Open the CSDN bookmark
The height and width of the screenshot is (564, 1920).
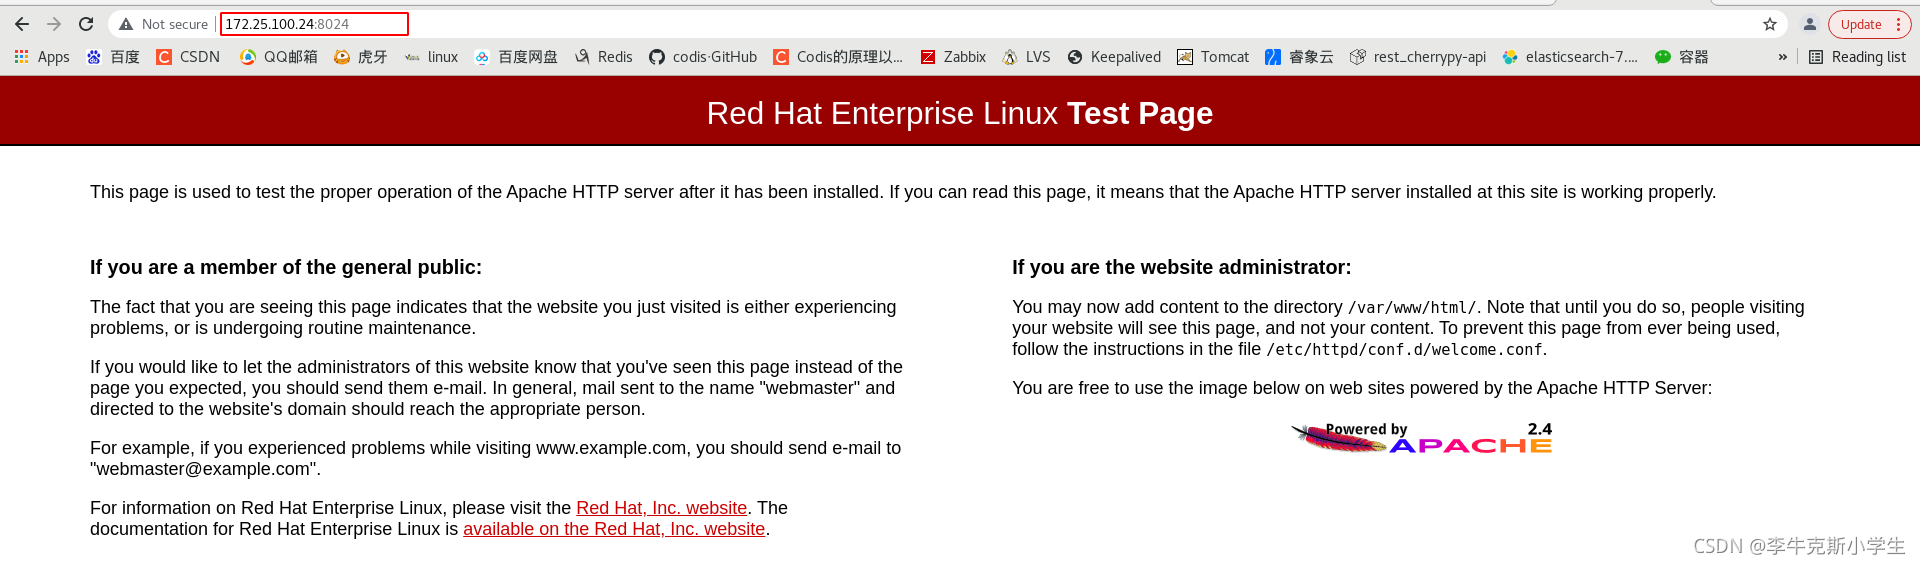[188, 57]
